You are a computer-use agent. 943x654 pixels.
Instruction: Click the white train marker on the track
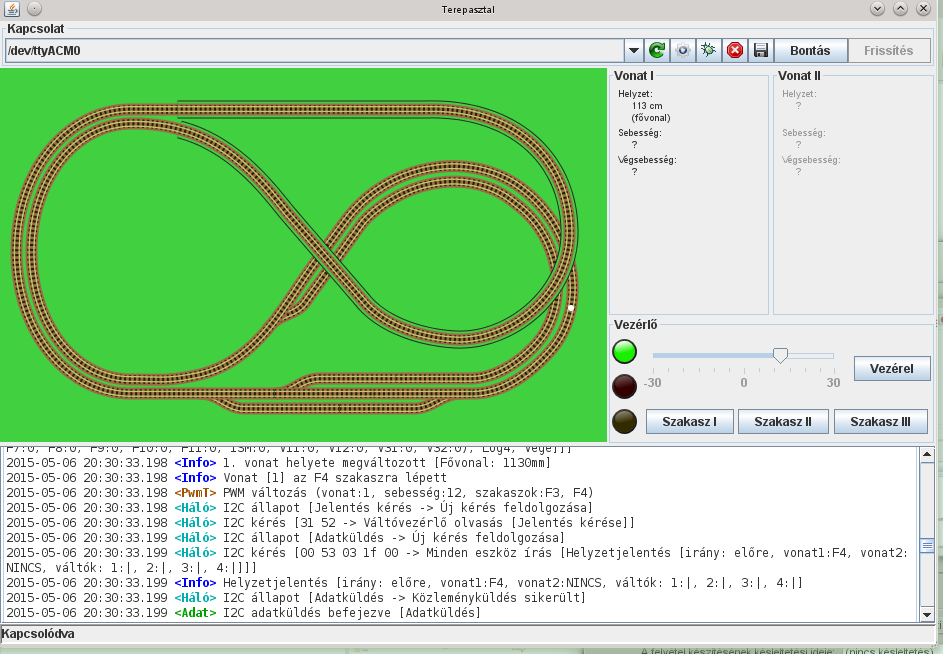571,308
